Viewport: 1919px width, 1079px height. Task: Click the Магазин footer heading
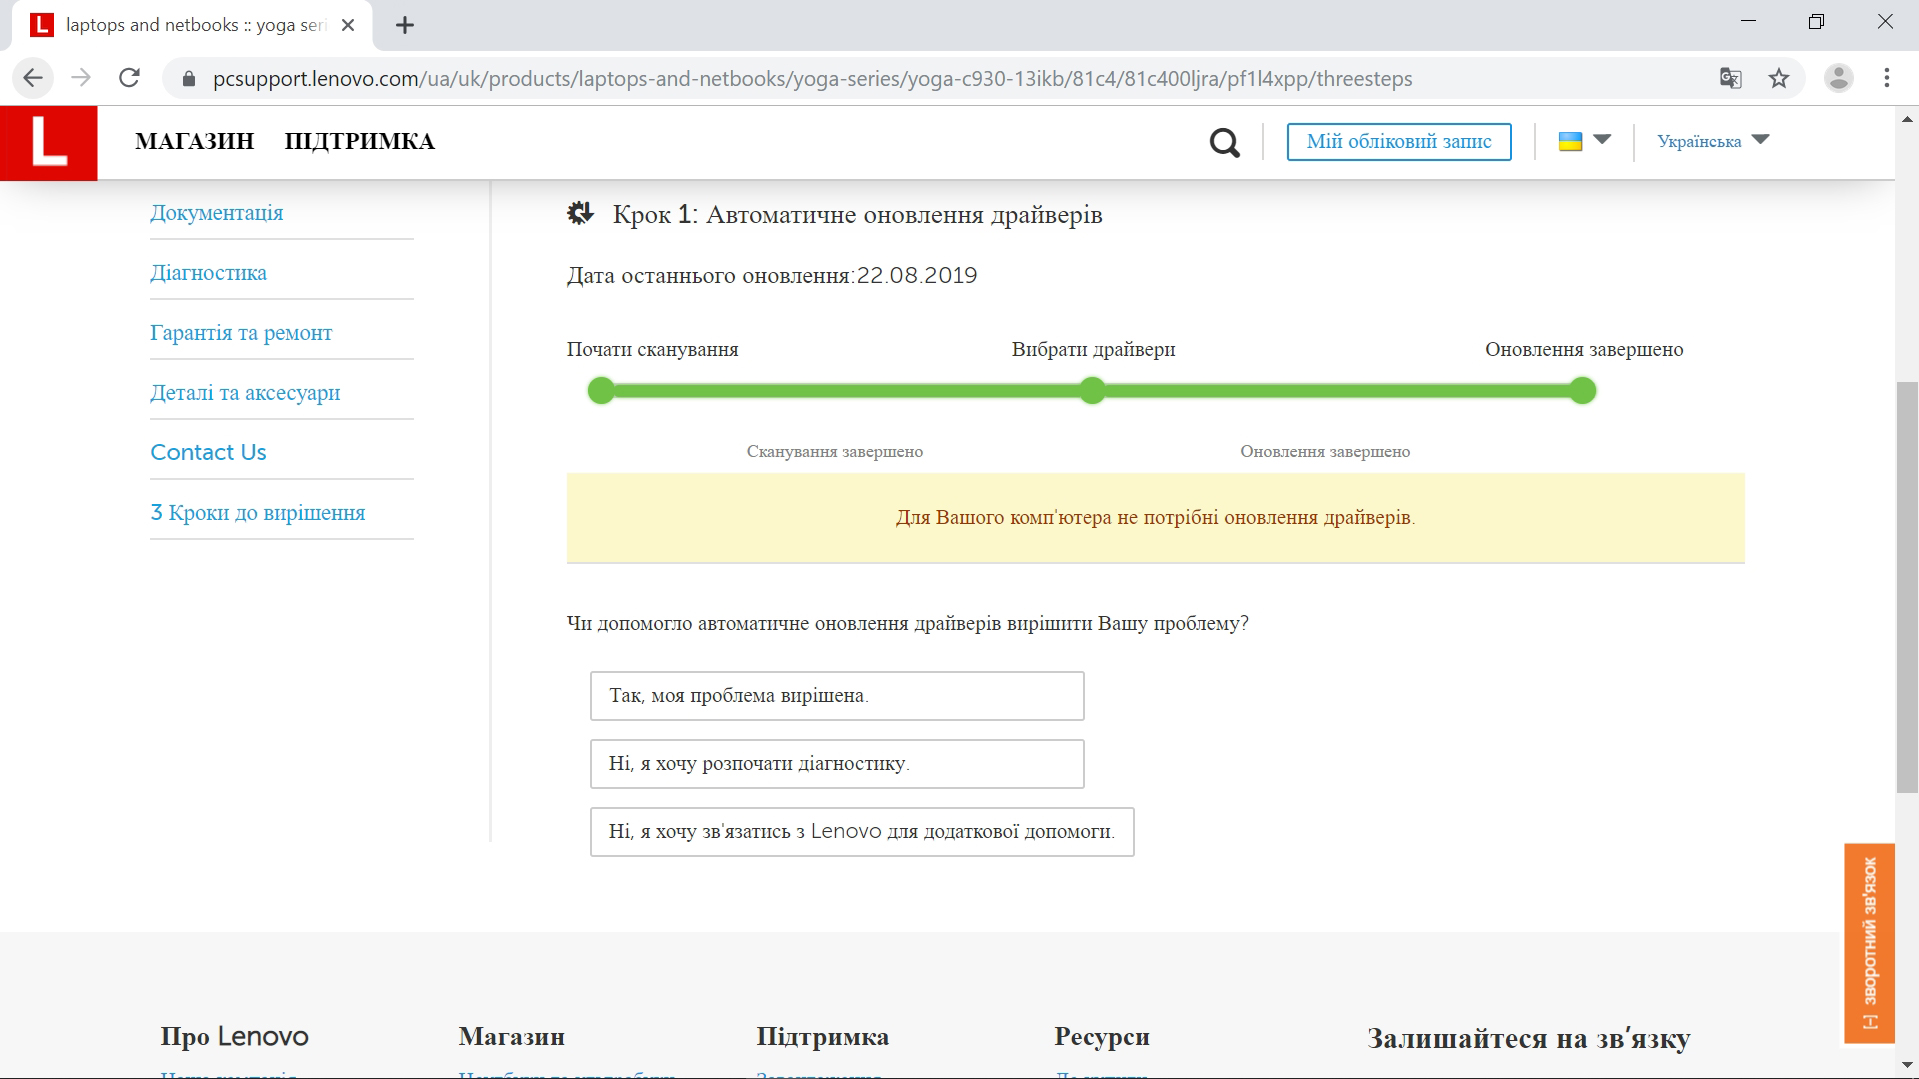point(511,1037)
